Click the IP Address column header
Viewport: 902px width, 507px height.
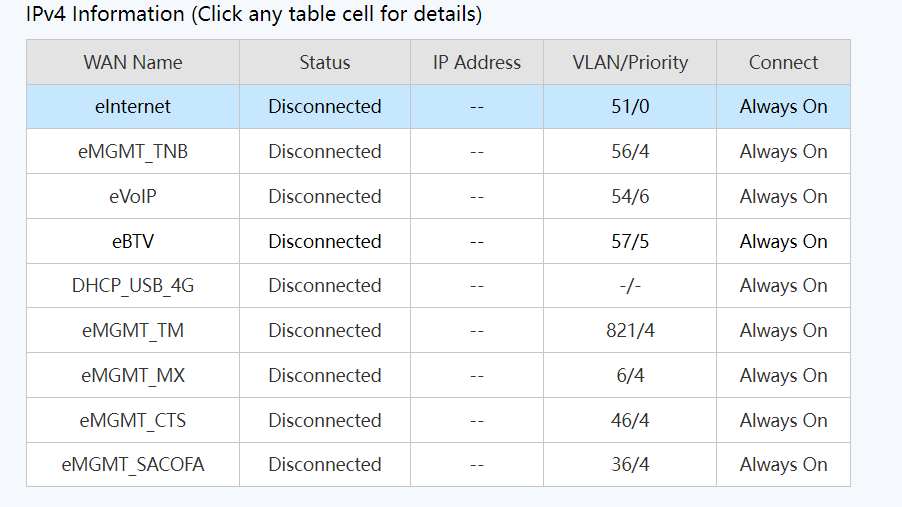coord(477,62)
